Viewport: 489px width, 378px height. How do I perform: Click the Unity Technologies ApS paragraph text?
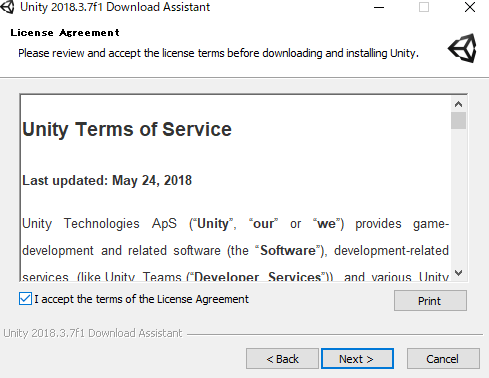click(x=235, y=250)
